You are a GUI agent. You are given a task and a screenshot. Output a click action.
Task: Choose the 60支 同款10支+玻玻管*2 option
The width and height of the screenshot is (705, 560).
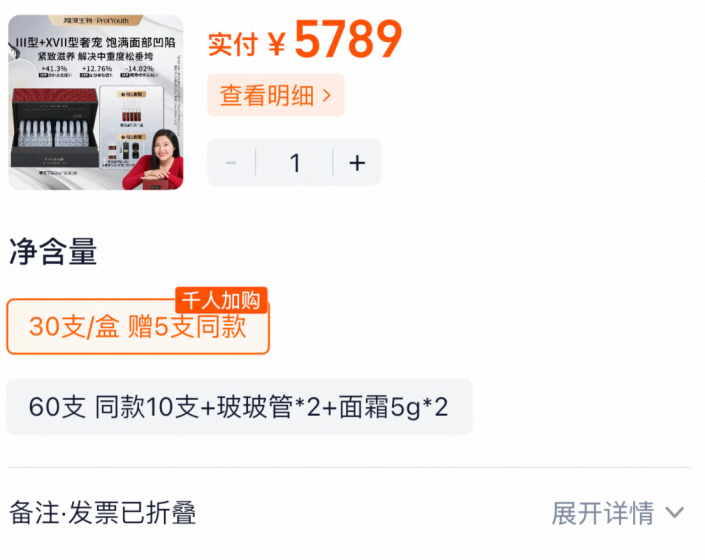click(x=239, y=407)
